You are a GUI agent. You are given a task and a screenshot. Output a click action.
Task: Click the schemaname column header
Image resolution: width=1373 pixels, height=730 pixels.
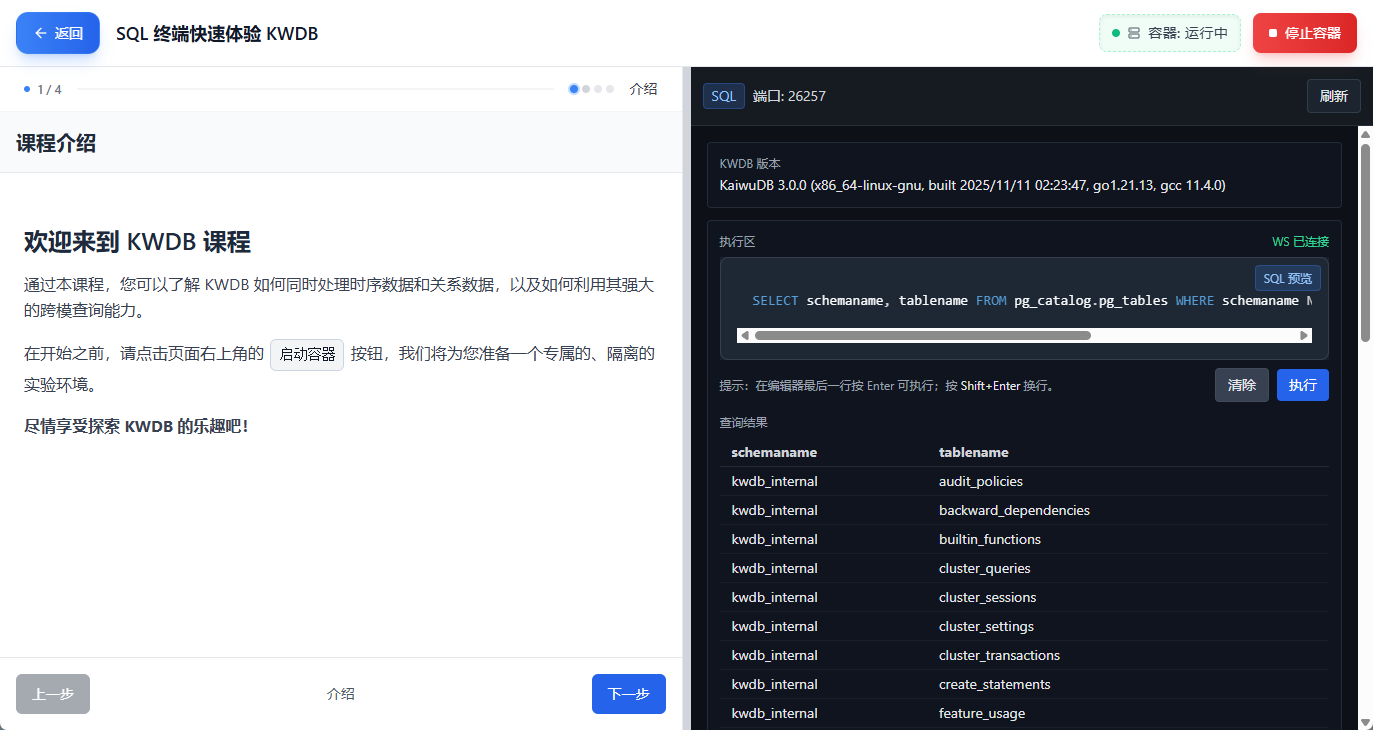[774, 452]
